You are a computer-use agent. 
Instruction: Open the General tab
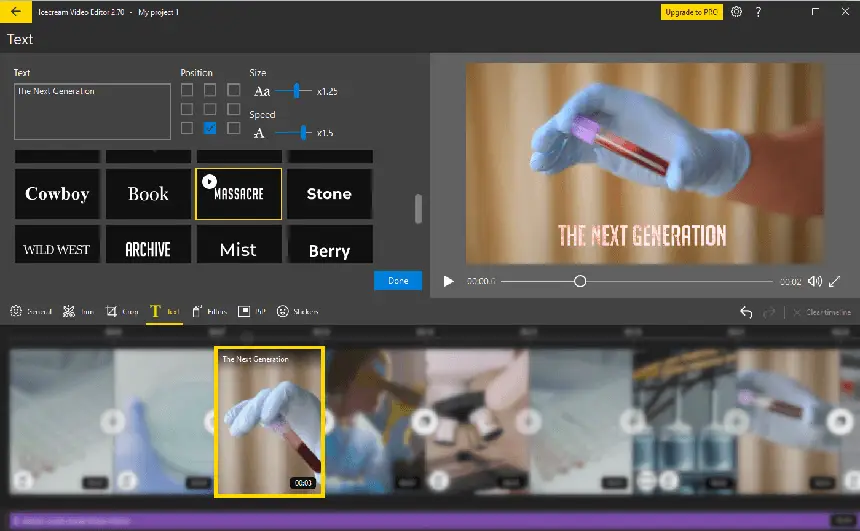tap(31, 312)
